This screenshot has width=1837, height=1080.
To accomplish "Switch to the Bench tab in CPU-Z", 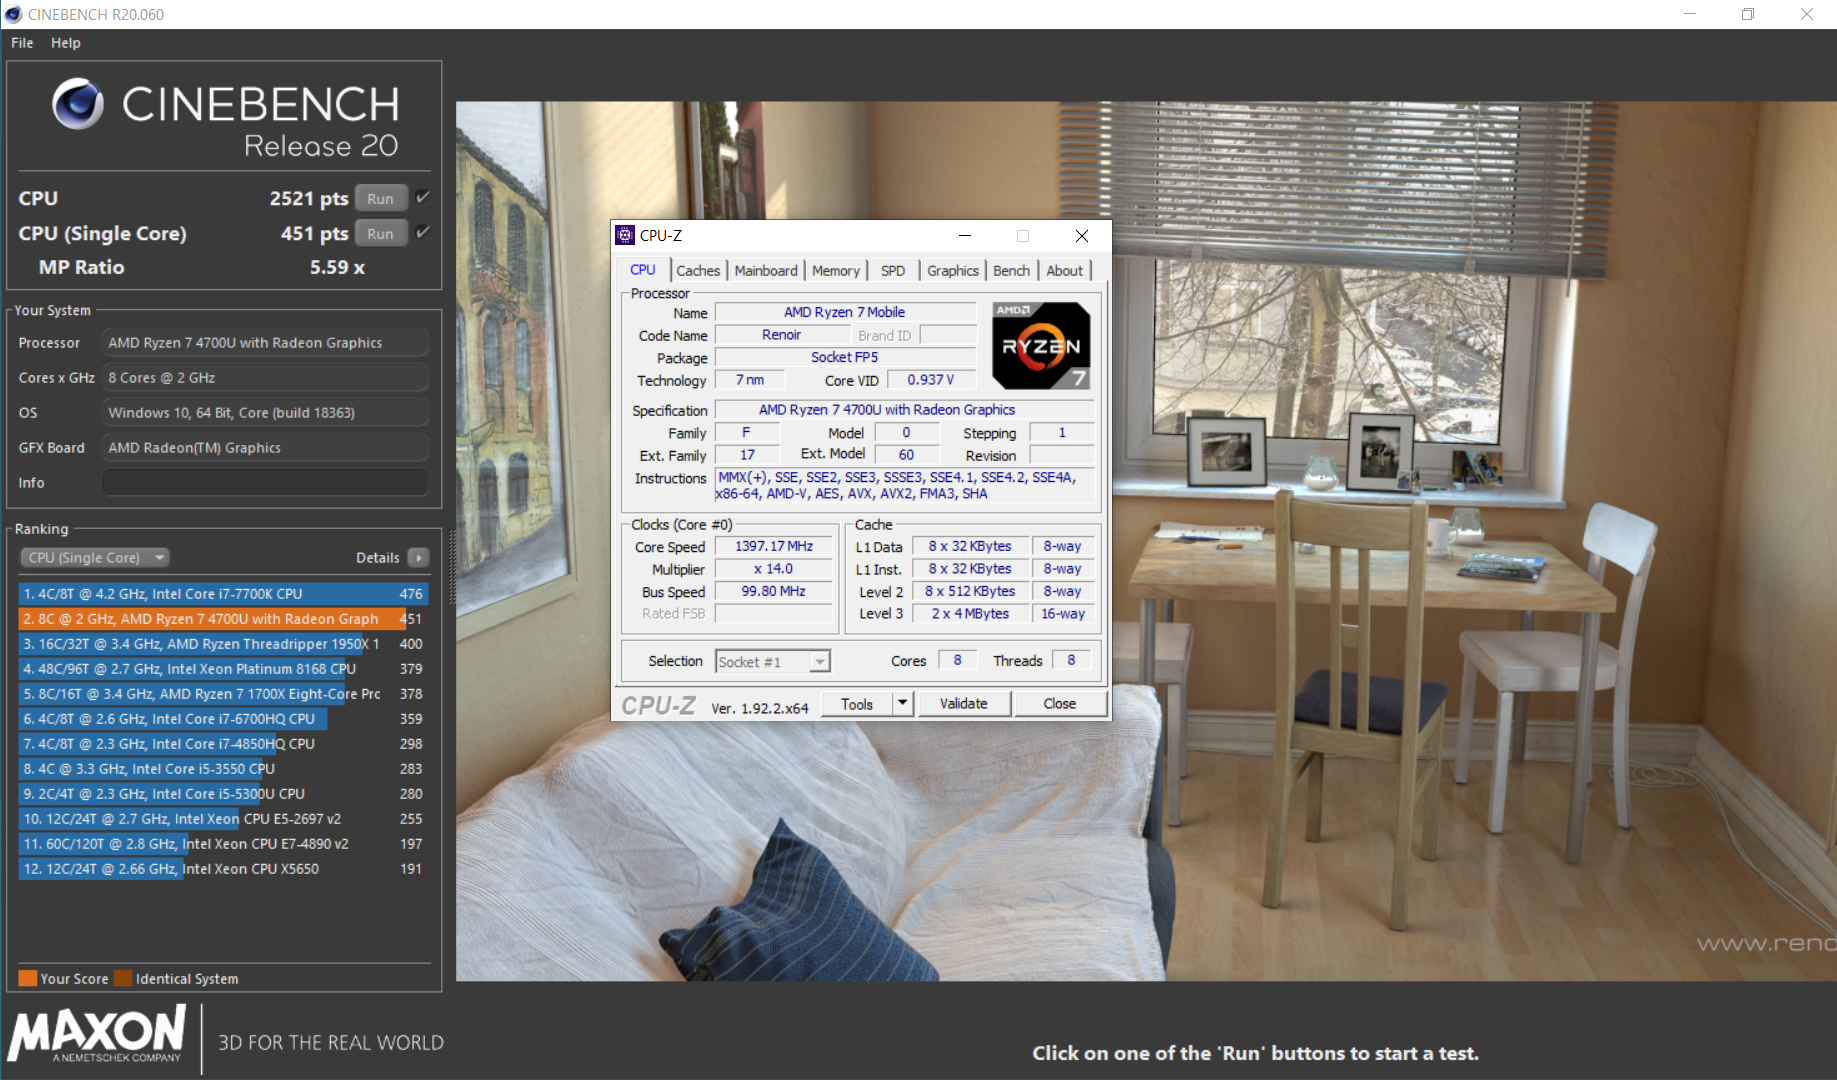I will click(1011, 270).
